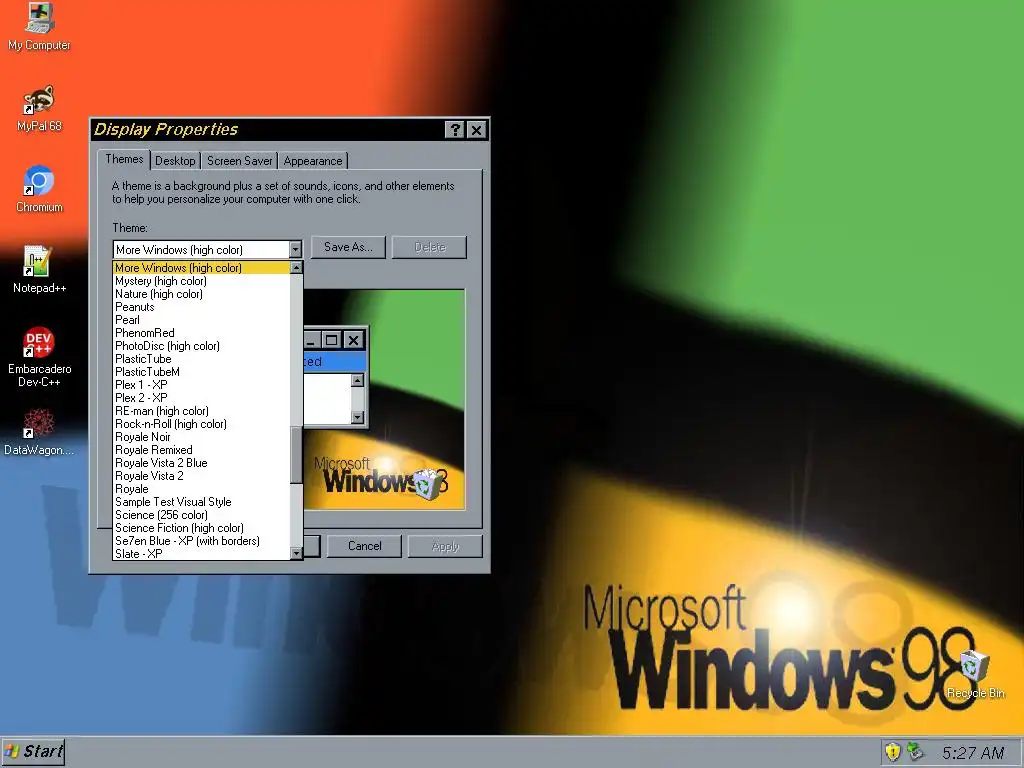Choose the PlasticTube theme
Viewport: 1024px width, 768px height.
pyautogui.click(x=201, y=359)
